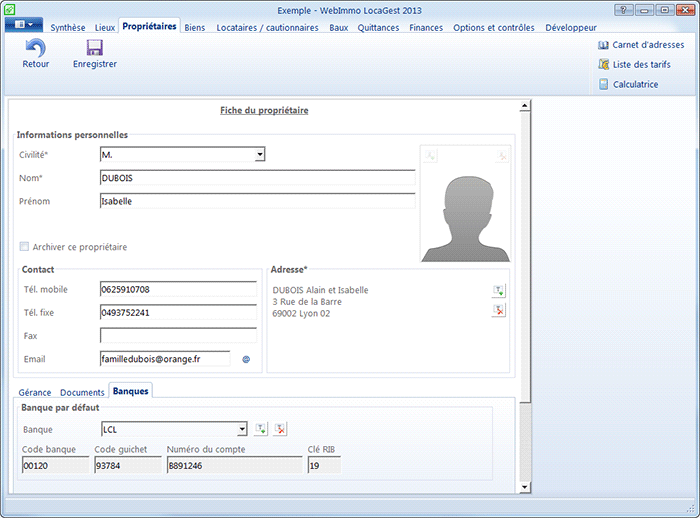Select the Documents tab

(82, 392)
